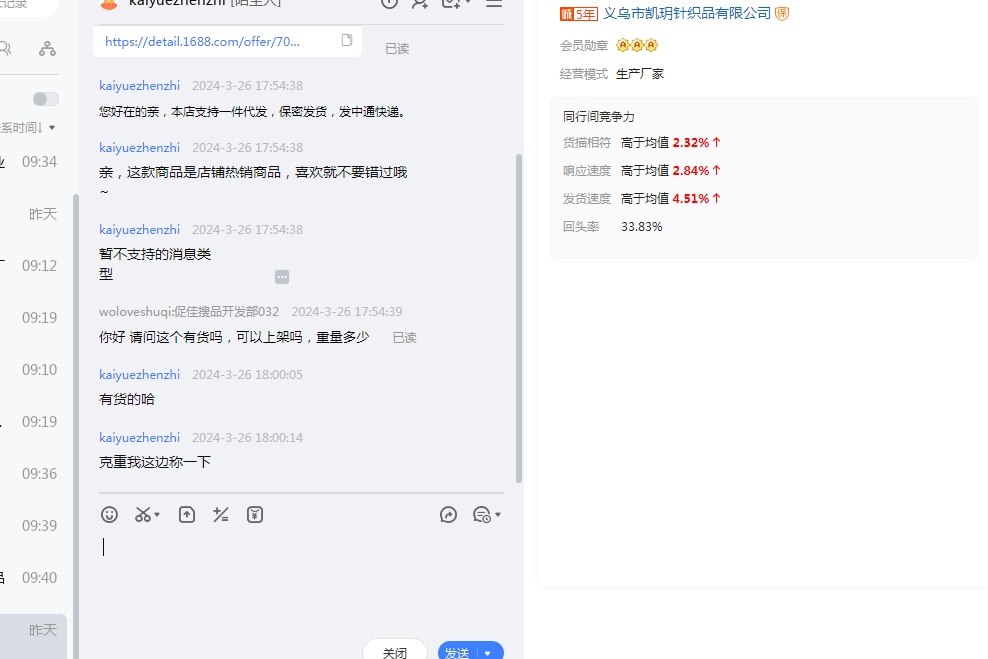Image resolution: width=988 pixels, height=659 pixels.
Task: Open the chat message history icon
Action: pos(482,515)
